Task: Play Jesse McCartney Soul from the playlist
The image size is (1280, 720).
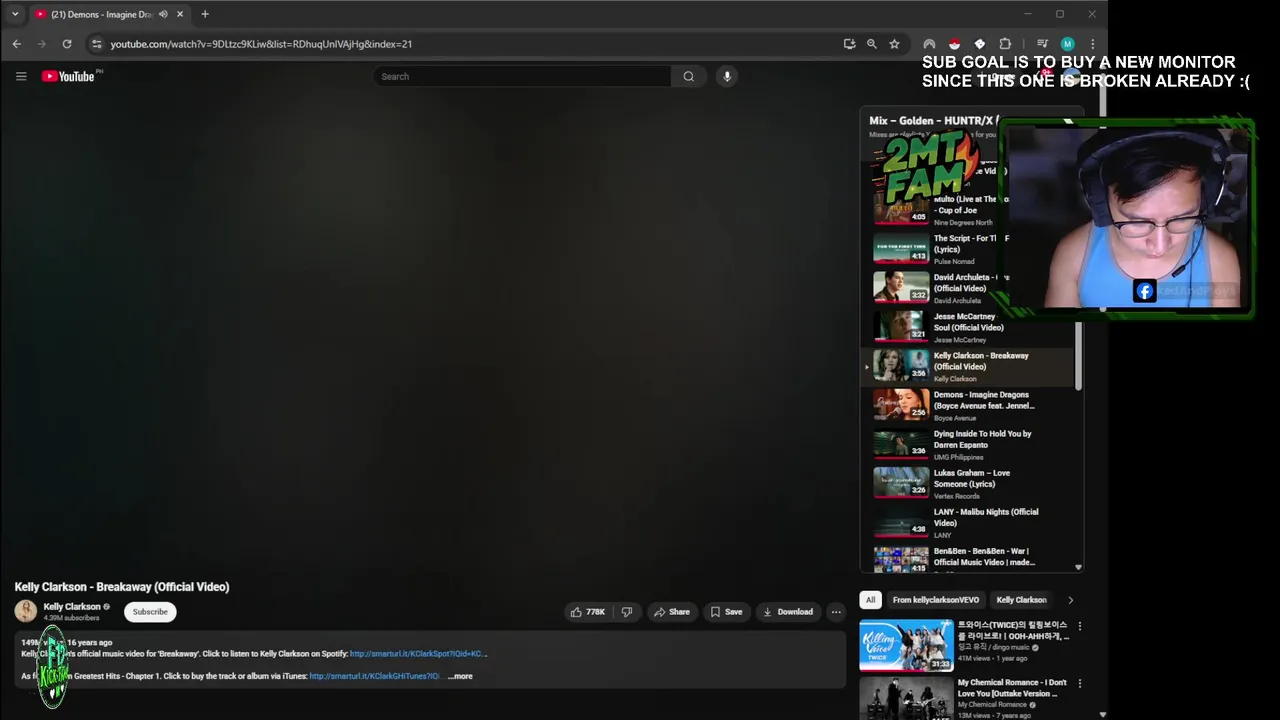Action: (x=967, y=327)
